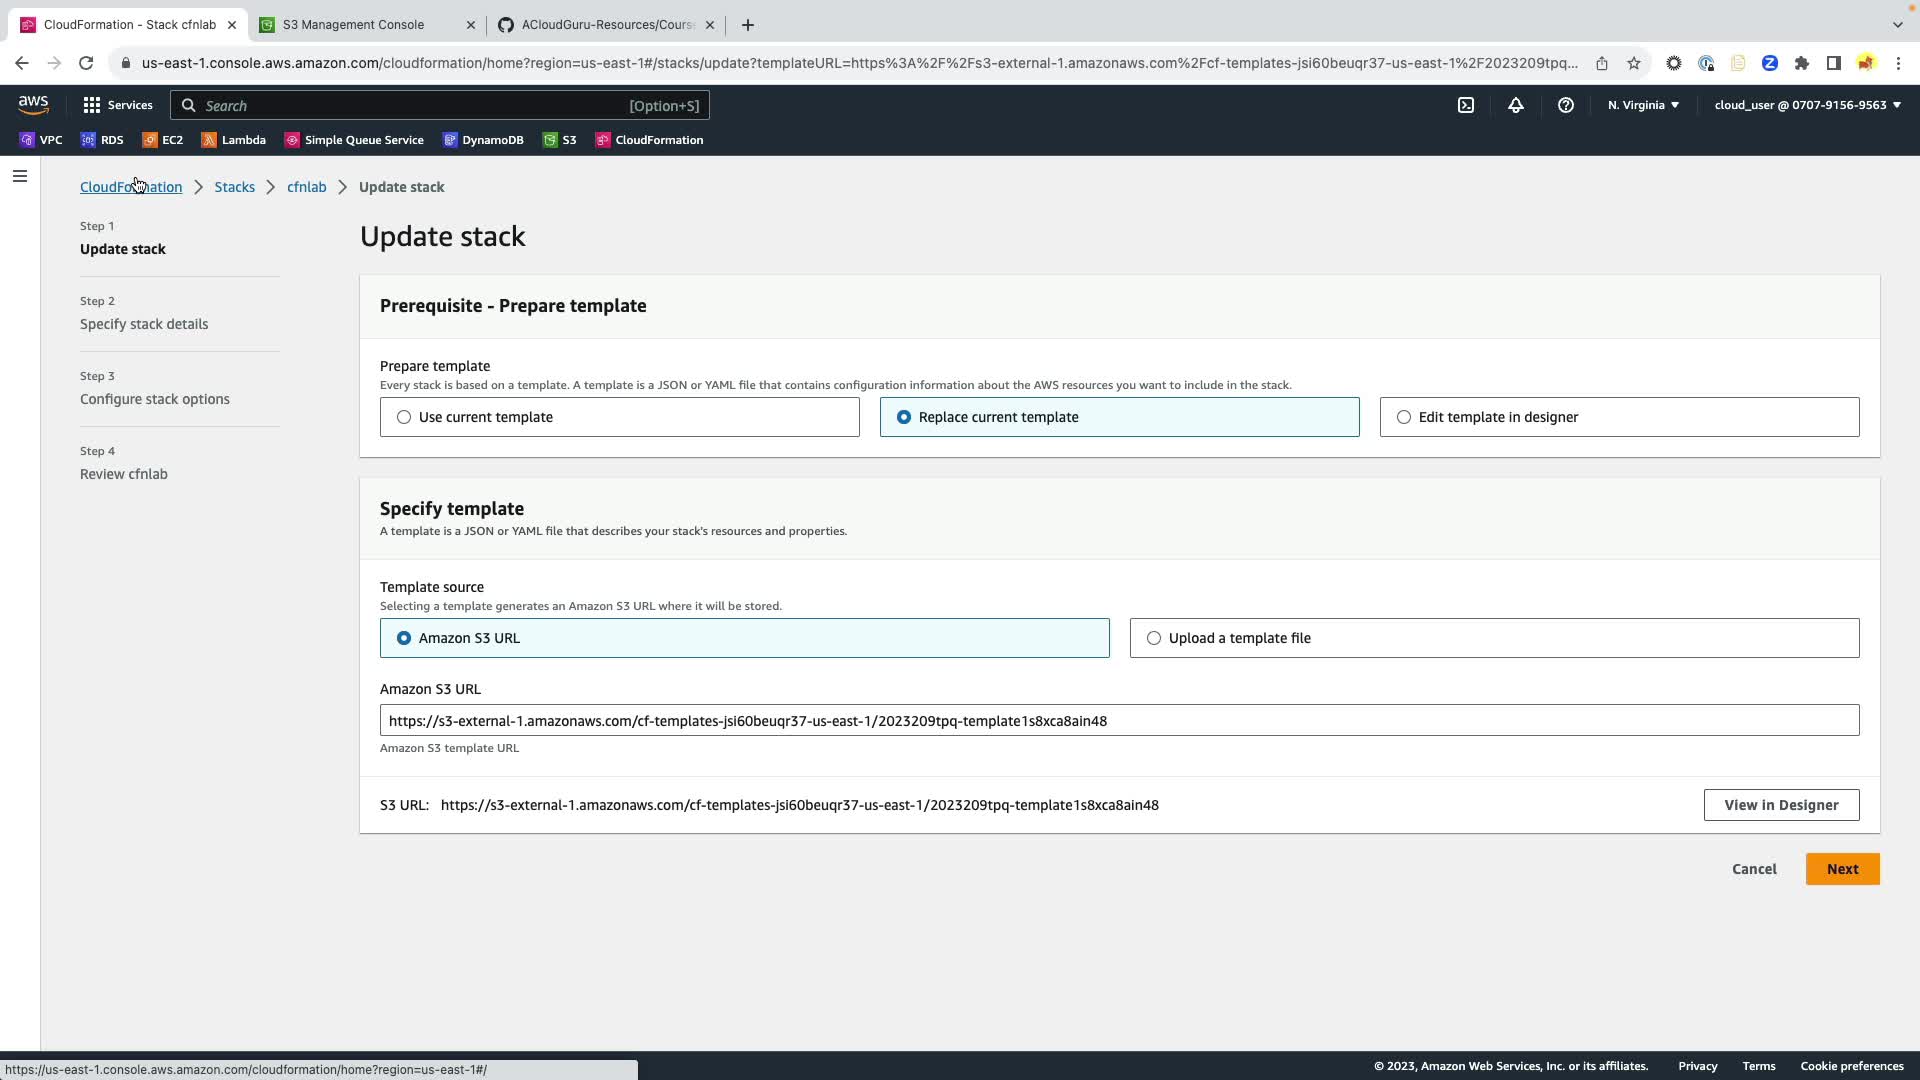
Task: Expand the Chrome tab search chevron
Action: pos(1897,24)
